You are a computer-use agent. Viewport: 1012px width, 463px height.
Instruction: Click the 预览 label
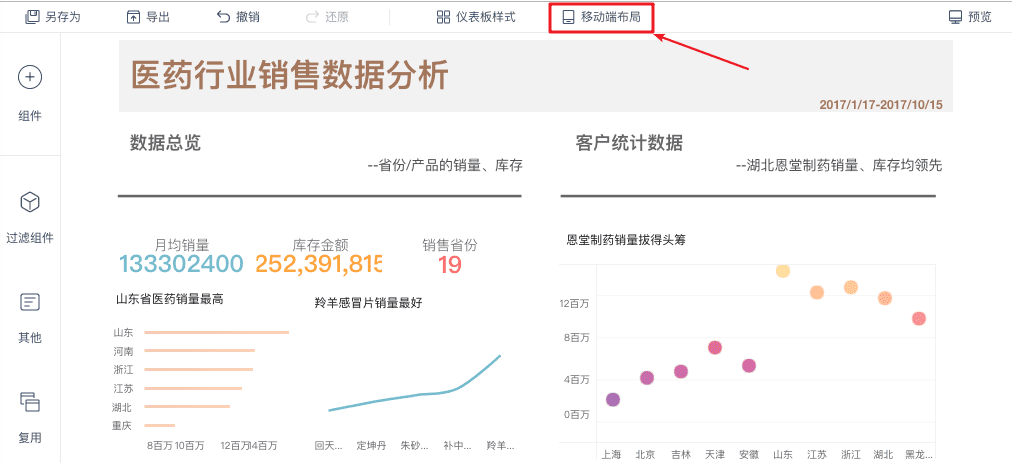tap(980, 17)
